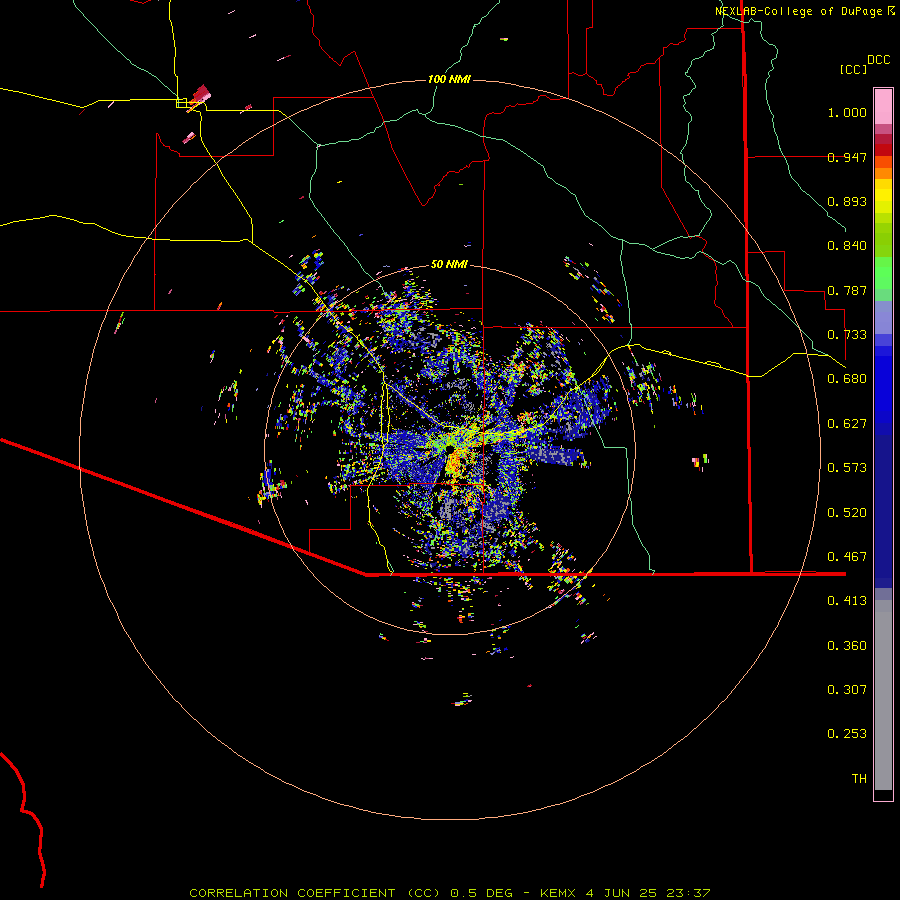
Task: Click the 0.520 scale value
Action: [x=847, y=513]
